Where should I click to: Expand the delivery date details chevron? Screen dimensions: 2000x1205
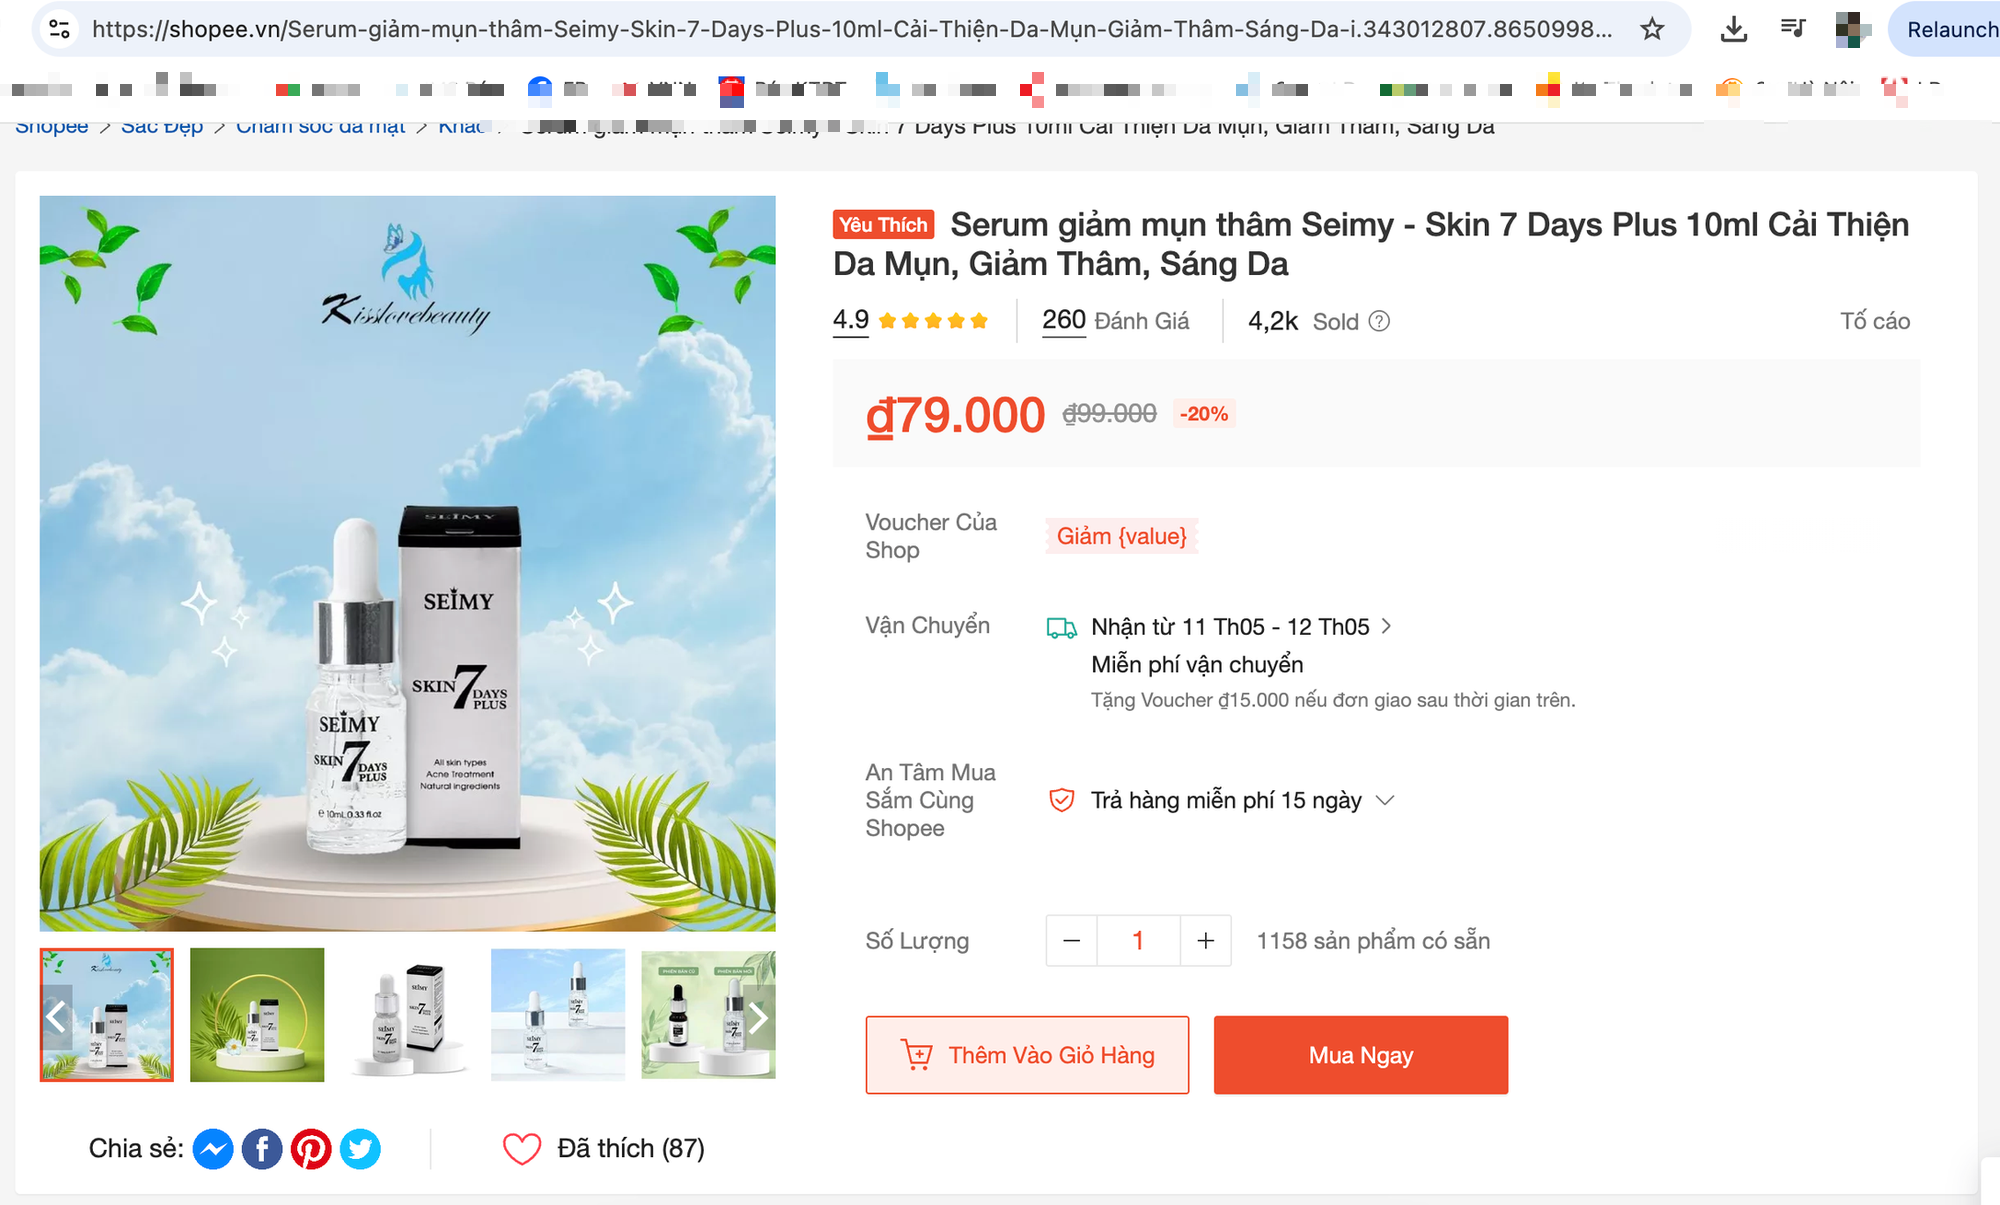tap(1388, 626)
